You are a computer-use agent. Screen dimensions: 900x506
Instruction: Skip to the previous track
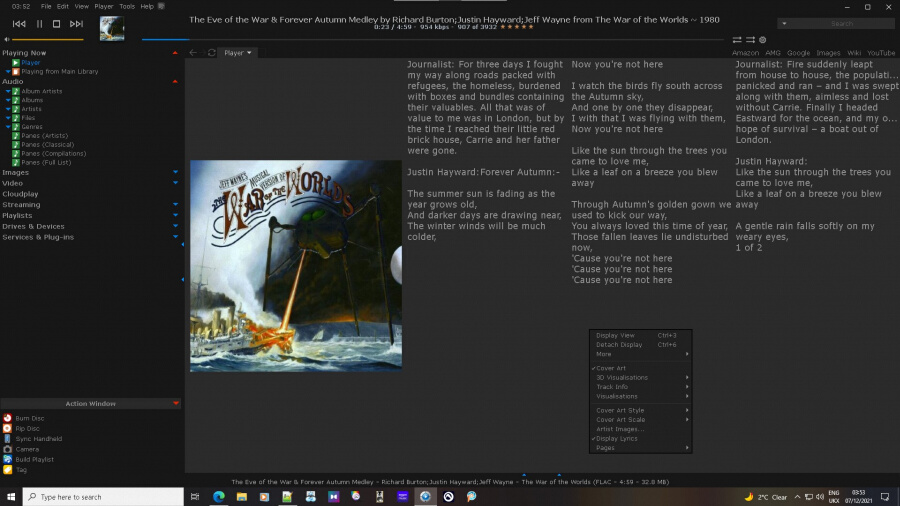coord(19,24)
